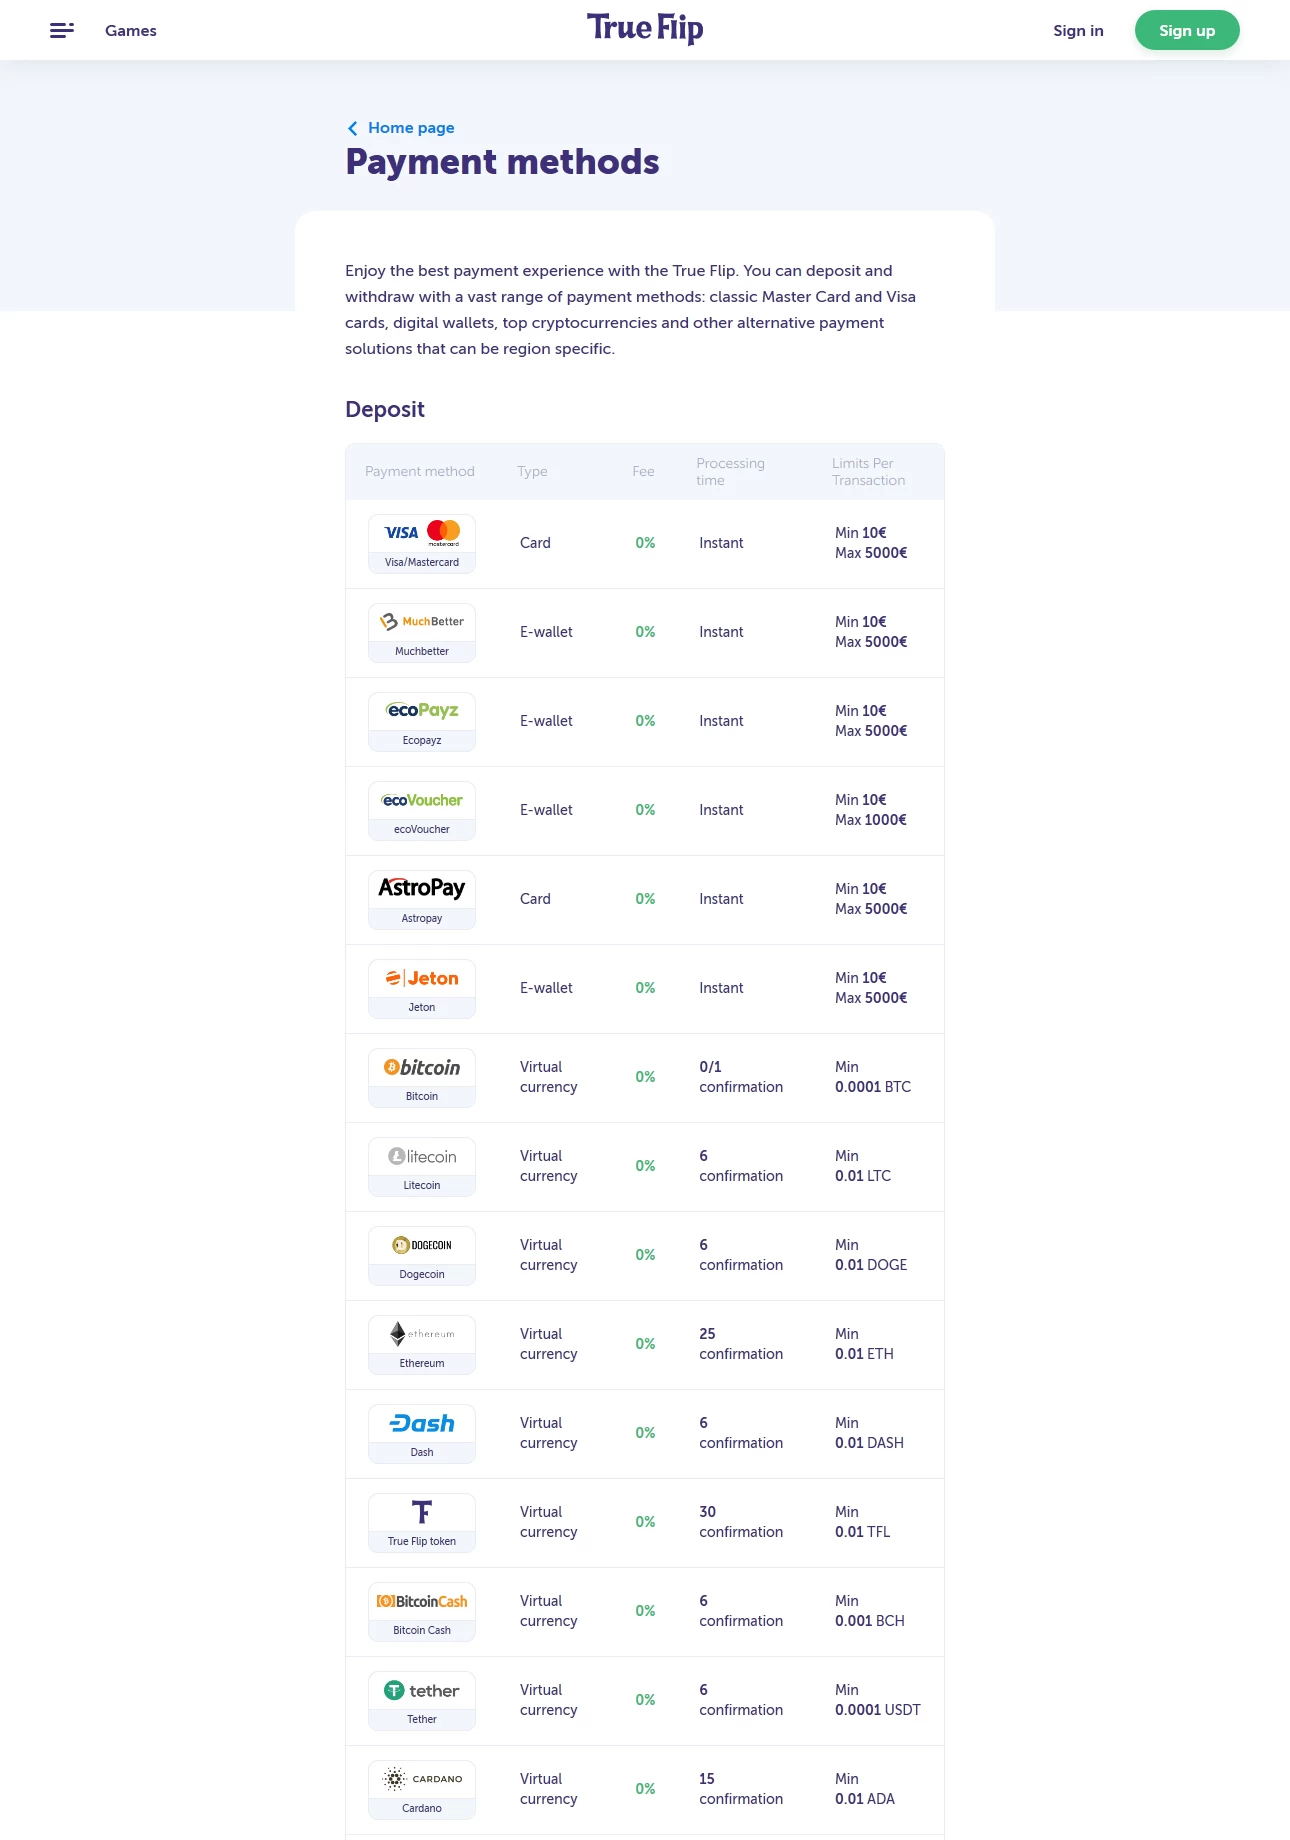Click 0.01 DASH minimum limit
The height and width of the screenshot is (1840, 1290).
pyautogui.click(x=869, y=1443)
